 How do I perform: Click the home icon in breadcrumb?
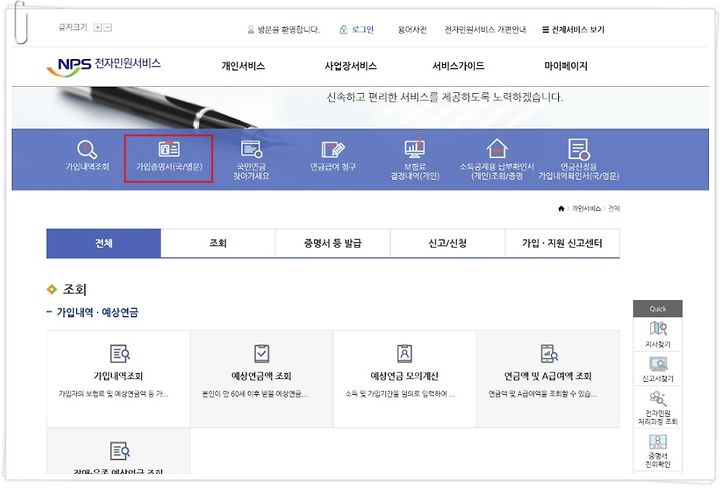click(561, 208)
